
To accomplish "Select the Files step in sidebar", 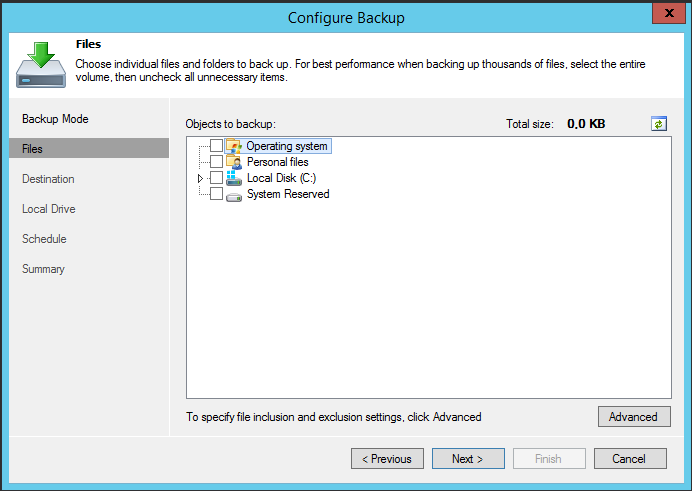I will [89, 148].
